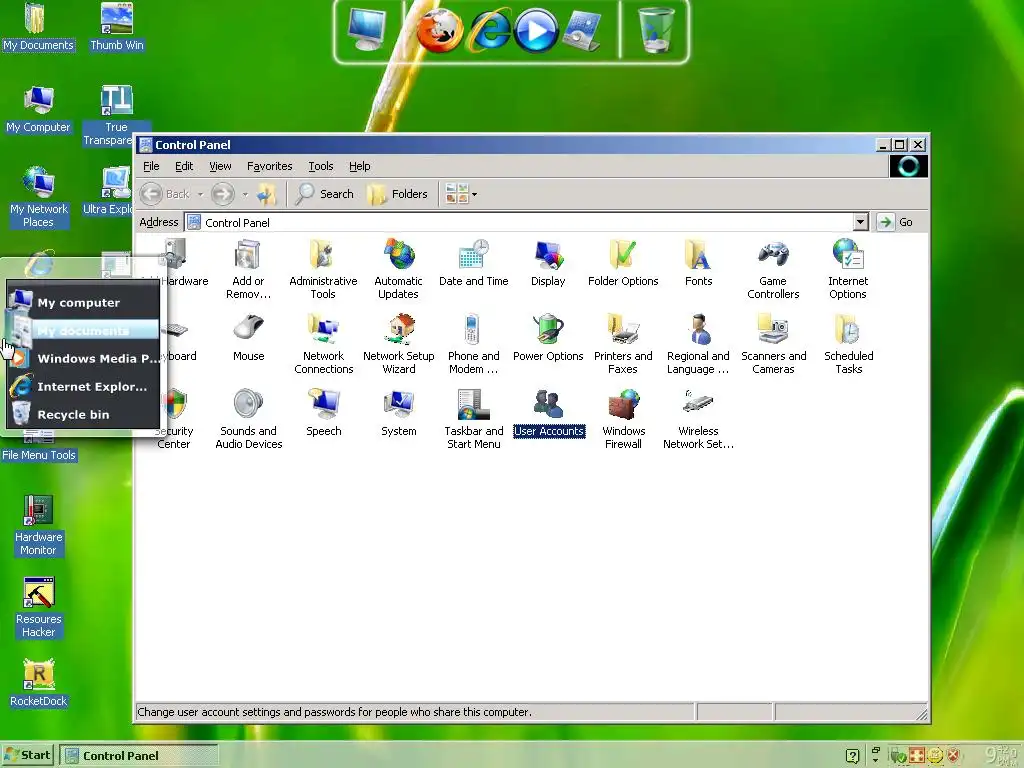Choose My documents in popup menu
This screenshot has height=768, width=1024.
coord(83,330)
